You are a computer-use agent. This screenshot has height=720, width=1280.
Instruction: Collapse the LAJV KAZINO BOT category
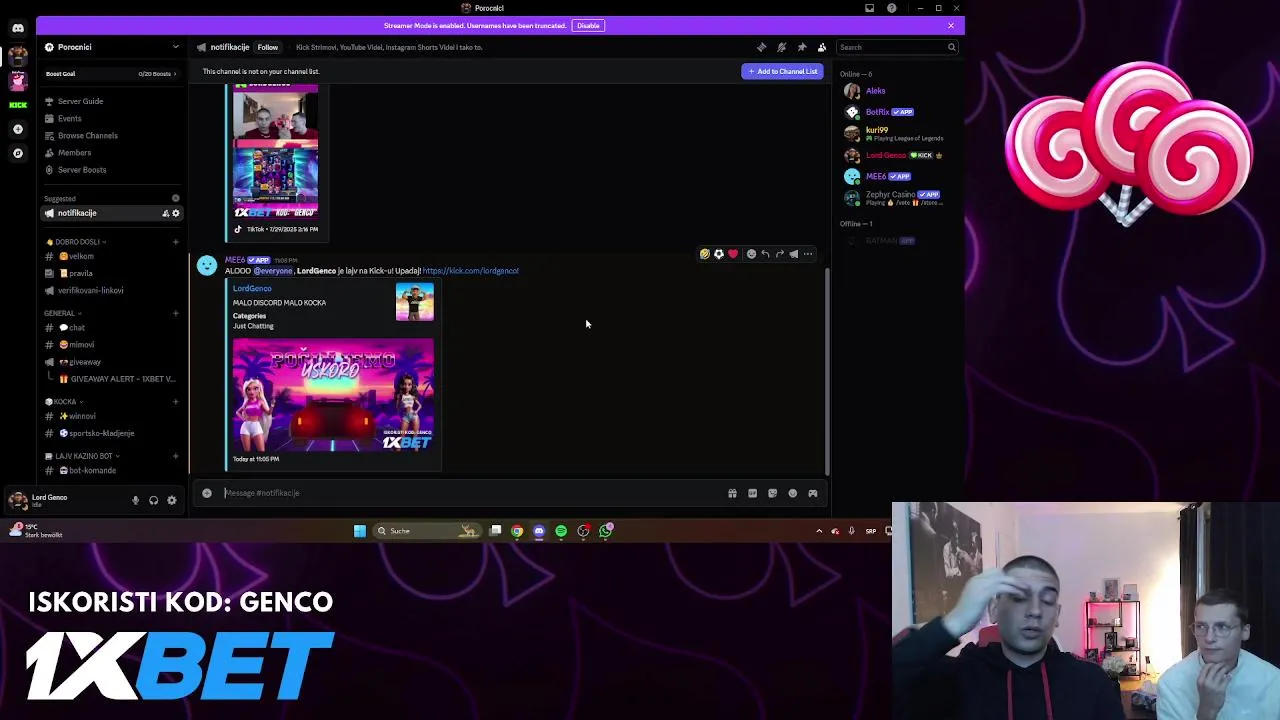coord(83,456)
